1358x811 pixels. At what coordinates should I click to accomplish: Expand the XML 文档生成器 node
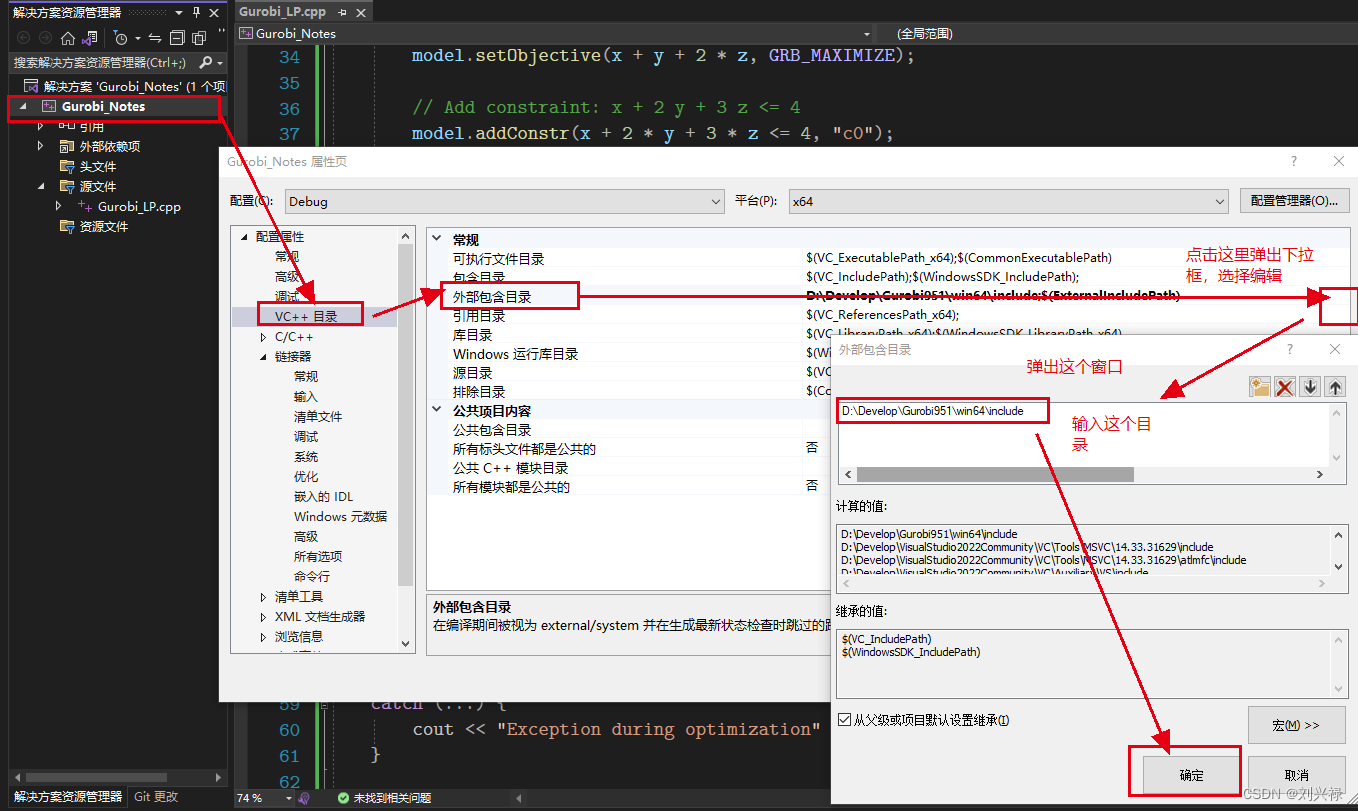263,617
